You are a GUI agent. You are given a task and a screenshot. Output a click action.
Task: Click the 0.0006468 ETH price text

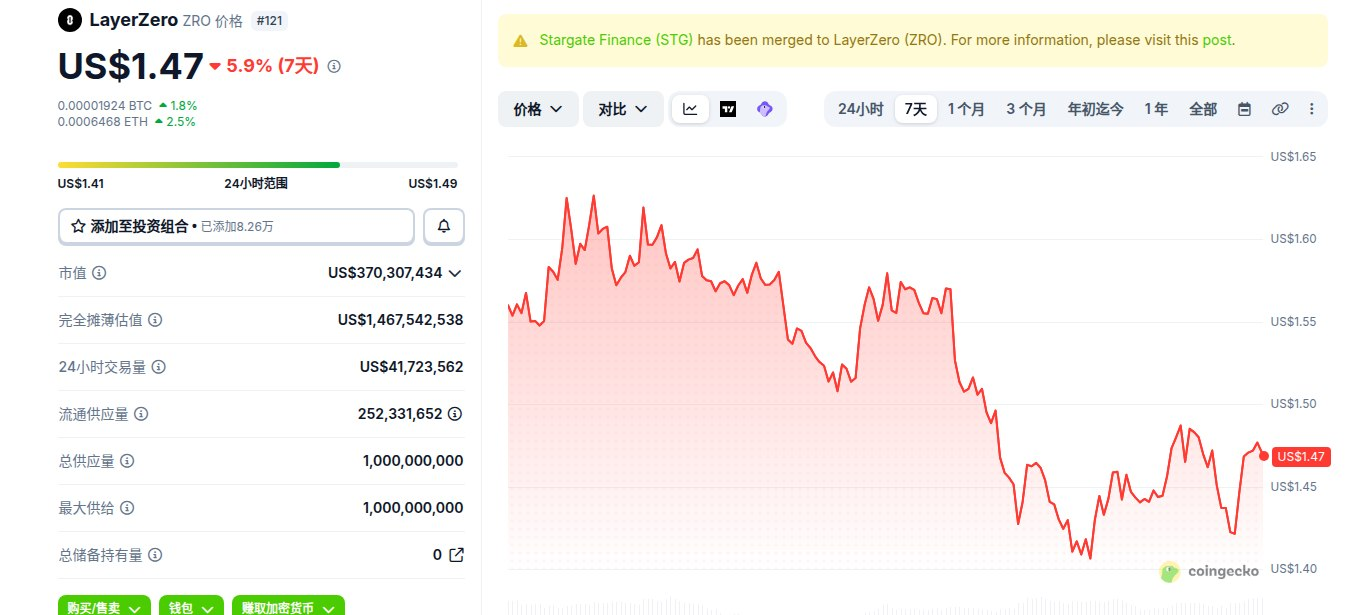point(103,122)
